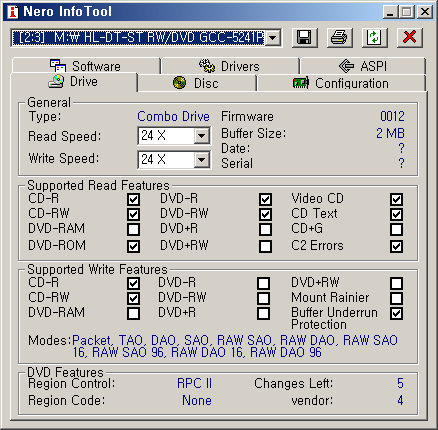The width and height of the screenshot is (438, 430).
Task: Toggle Mount Rainier checkbox
Action: point(396,298)
